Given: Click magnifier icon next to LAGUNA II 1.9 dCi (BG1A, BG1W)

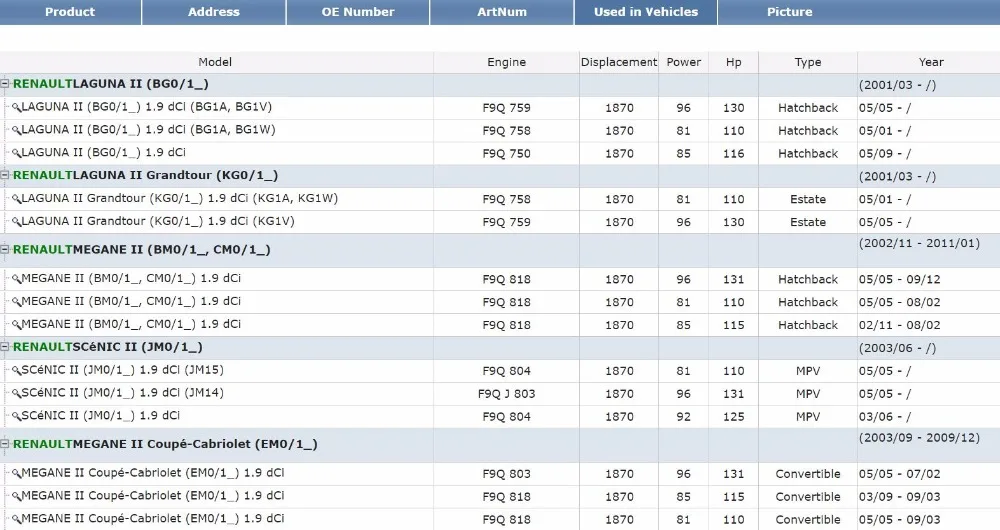Looking at the screenshot, I should tap(17, 131).
